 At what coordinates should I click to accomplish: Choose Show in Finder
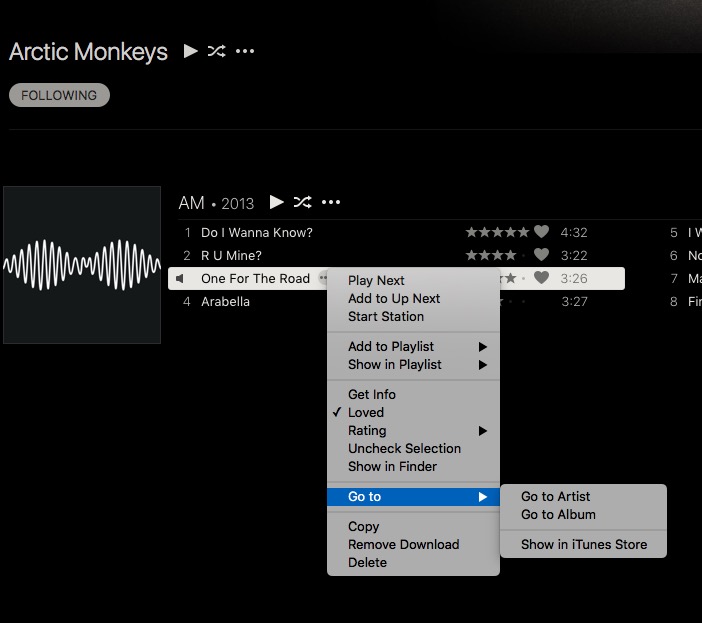(413, 466)
